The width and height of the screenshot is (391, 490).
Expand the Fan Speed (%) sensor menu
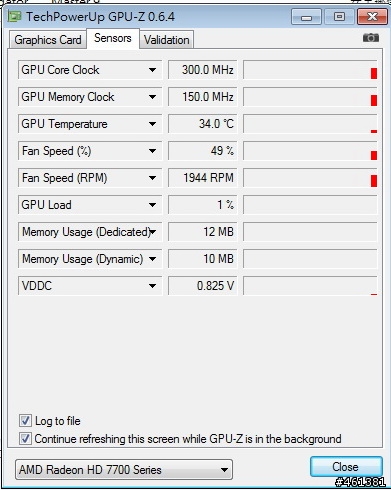point(152,151)
